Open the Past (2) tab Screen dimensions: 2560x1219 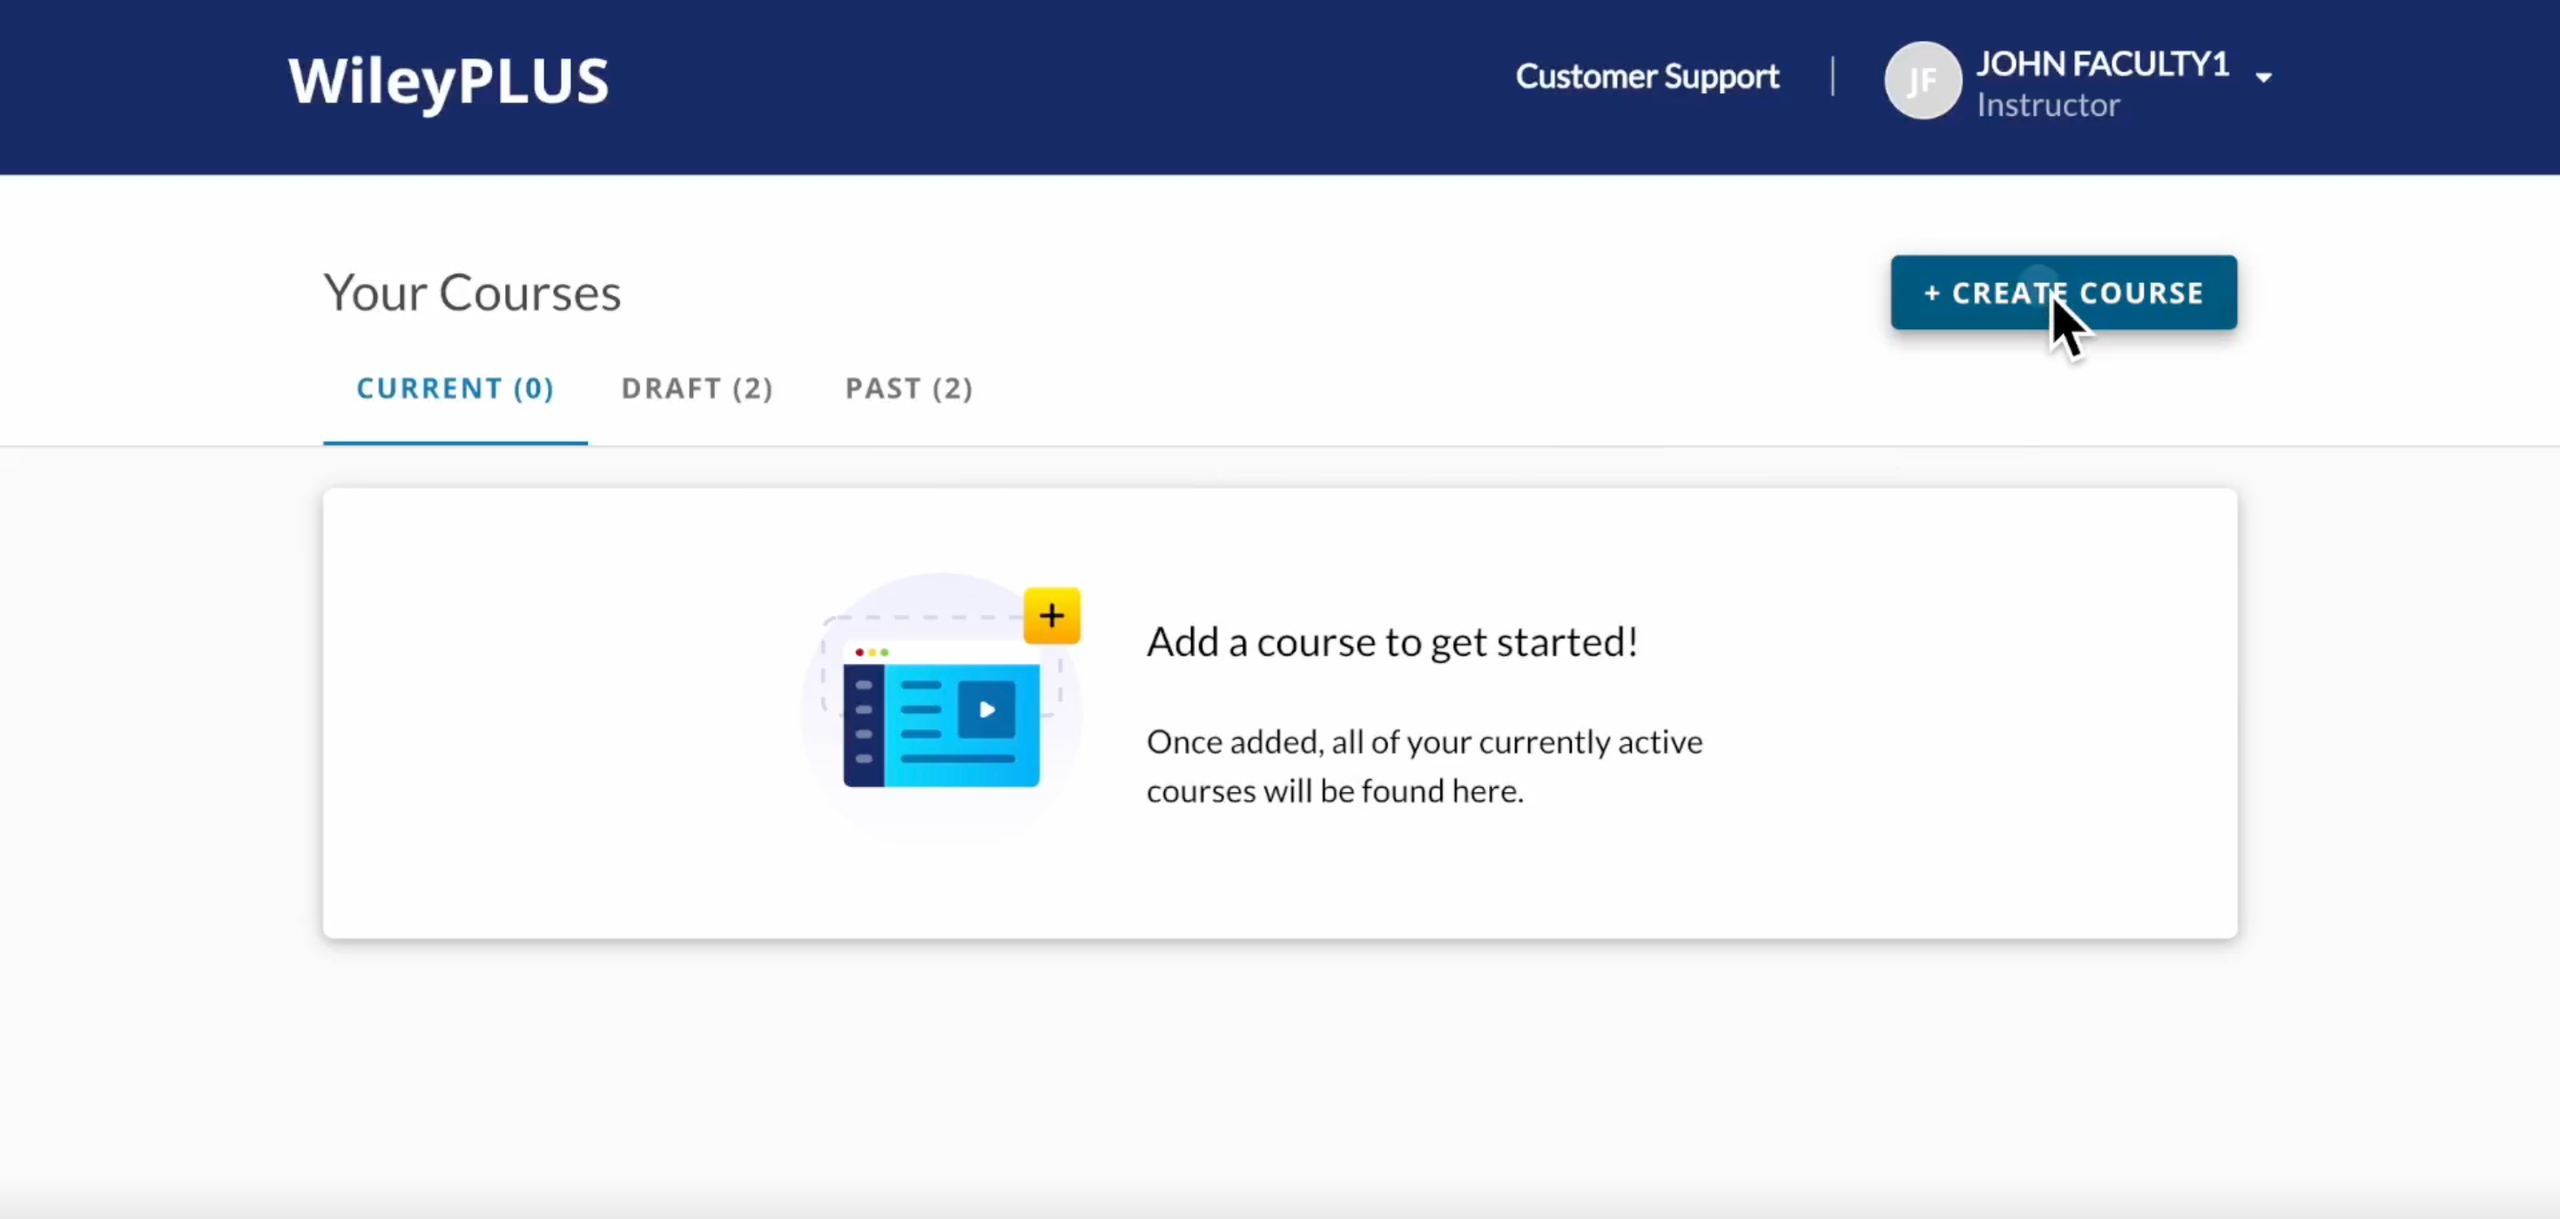tap(908, 388)
